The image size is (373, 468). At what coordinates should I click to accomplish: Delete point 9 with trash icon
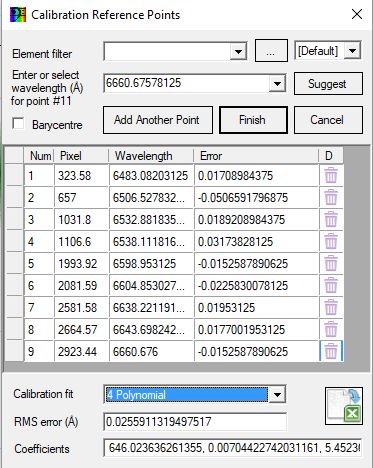(x=331, y=351)
